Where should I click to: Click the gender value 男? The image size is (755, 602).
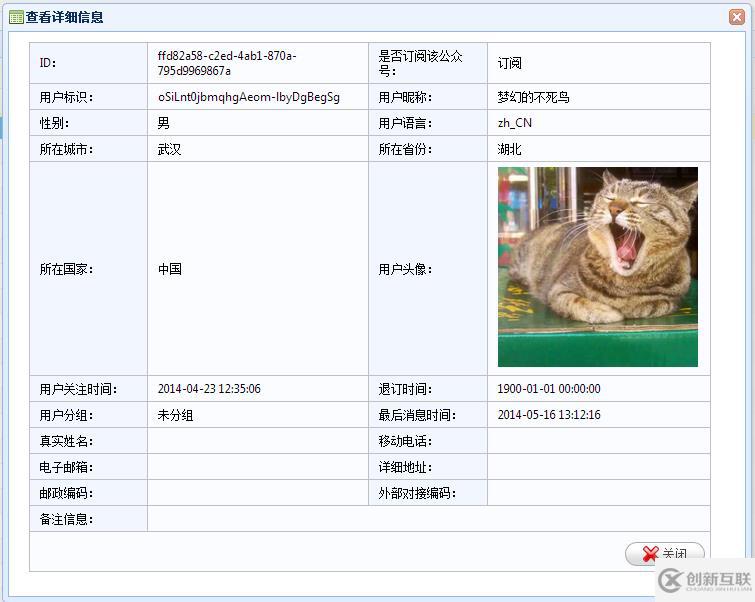(163, 123)
